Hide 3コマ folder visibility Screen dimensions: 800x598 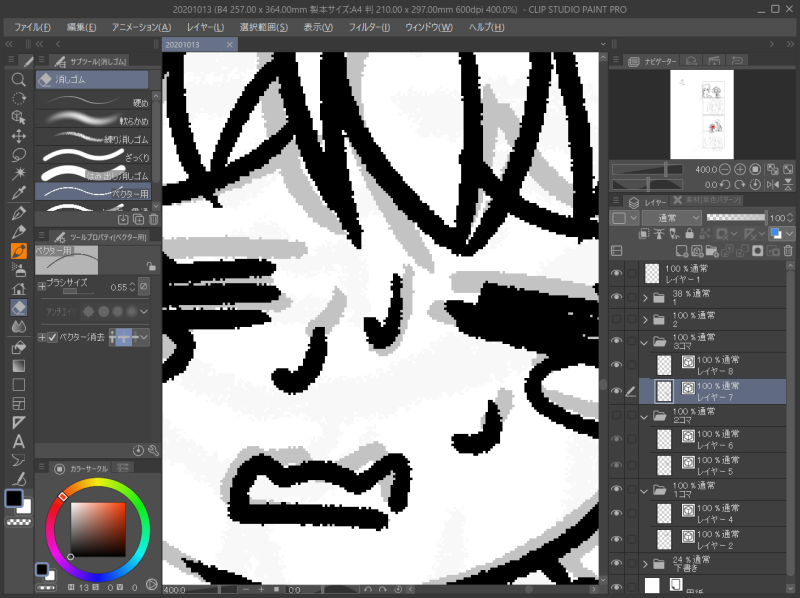point(616,341)
